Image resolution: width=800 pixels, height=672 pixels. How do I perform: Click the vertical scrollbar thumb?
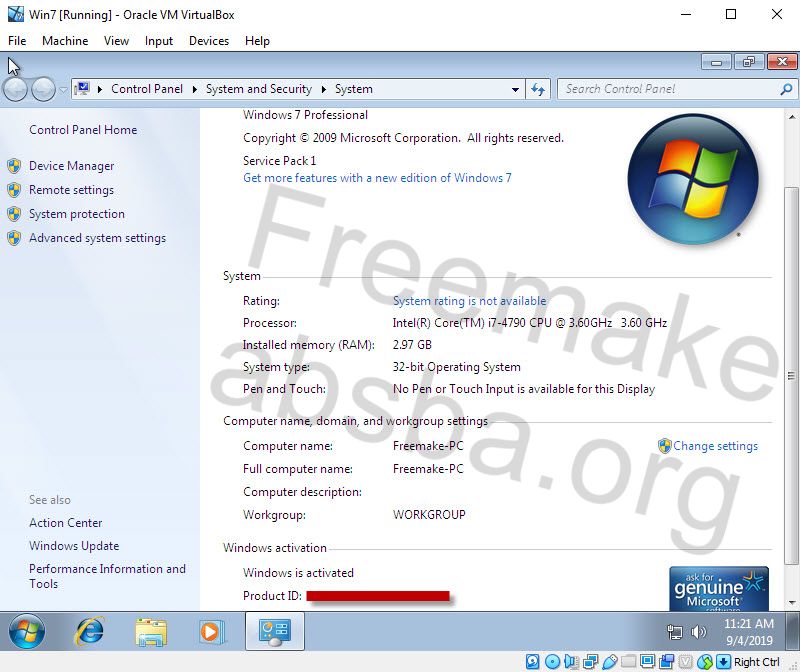(792, 376)
